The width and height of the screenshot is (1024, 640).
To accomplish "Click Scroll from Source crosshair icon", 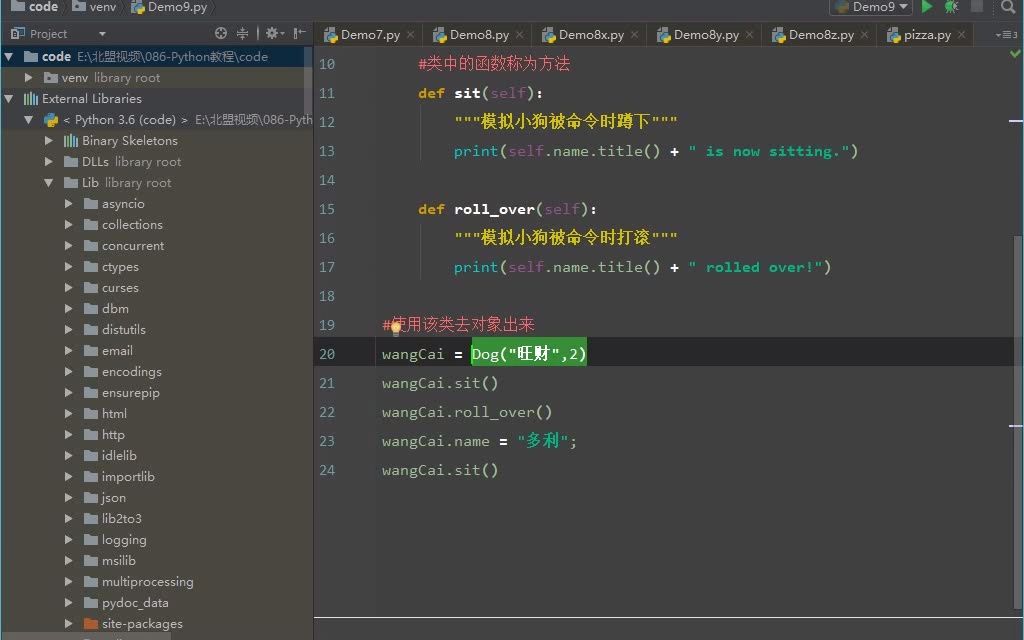I will pyautogui.click(x=221, y=33).
